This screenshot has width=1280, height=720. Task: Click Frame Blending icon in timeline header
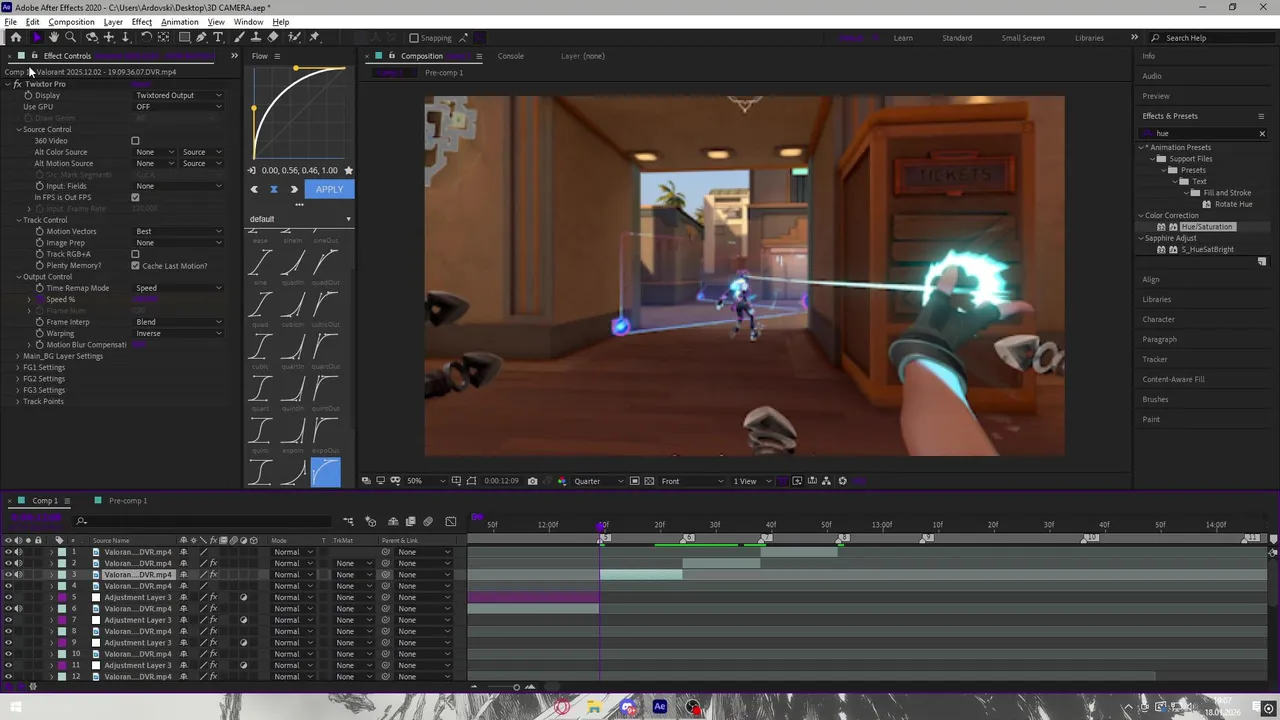410,521
